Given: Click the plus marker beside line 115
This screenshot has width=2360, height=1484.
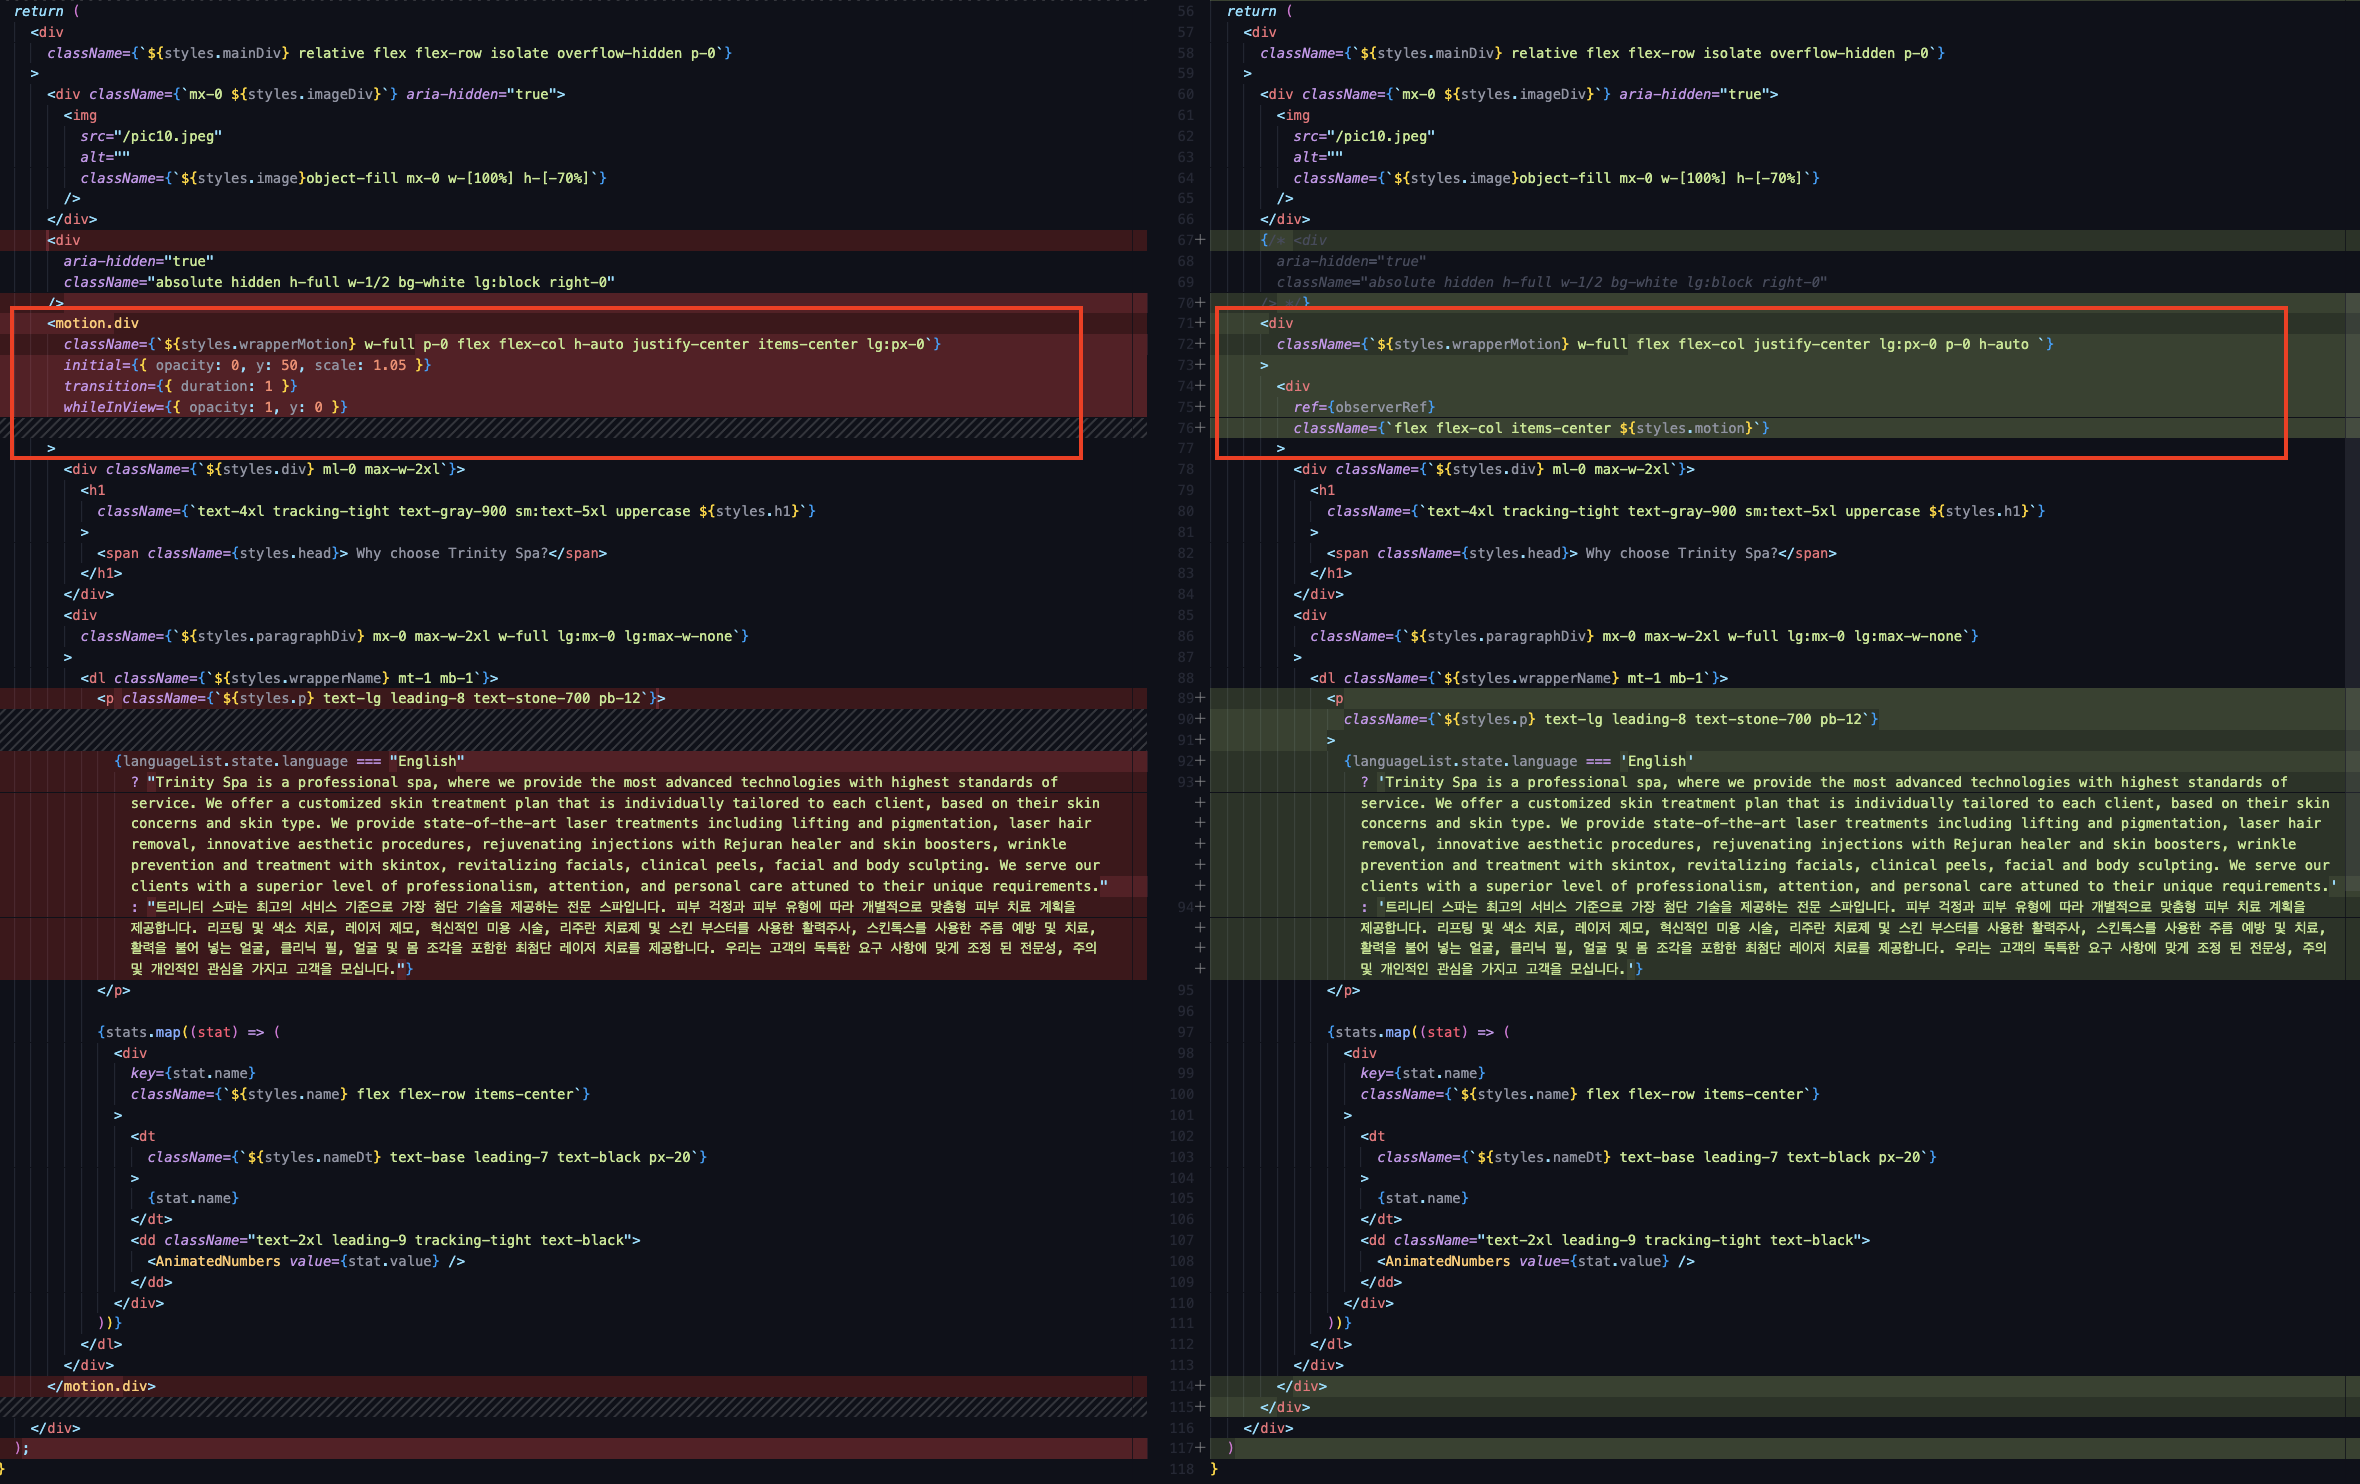Looking at the screenshot, I should tap(1198, 1407).
